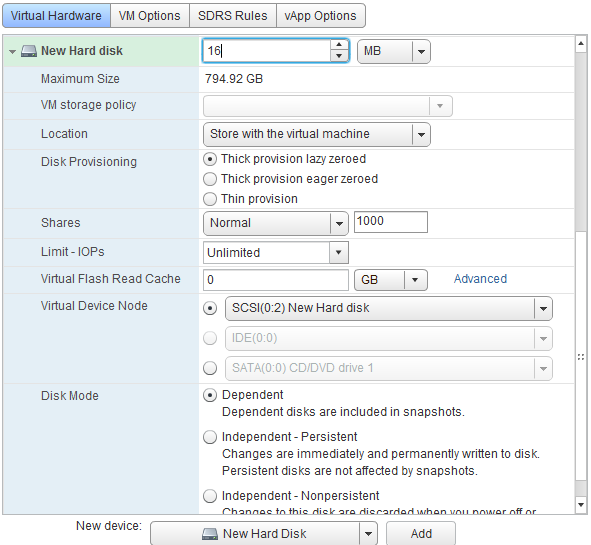Screen dimensions: 591x545
Task: Switch to the VM Options tab
Action: pos(150,16)
